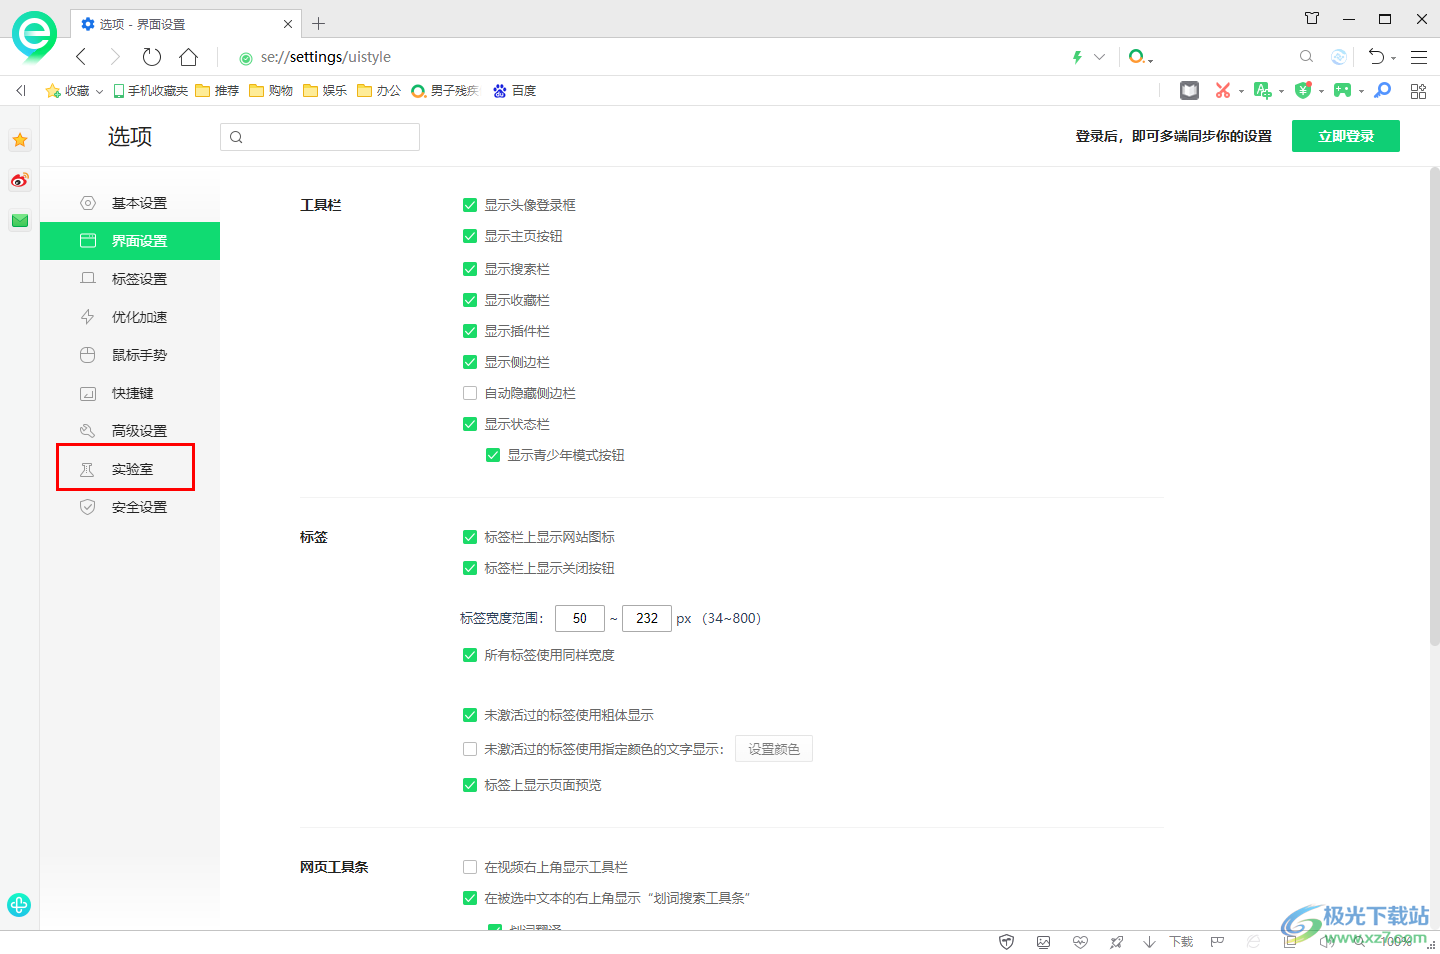
Task: Toggle 显示收藏栏 checkbox
Action: point(470,300)
